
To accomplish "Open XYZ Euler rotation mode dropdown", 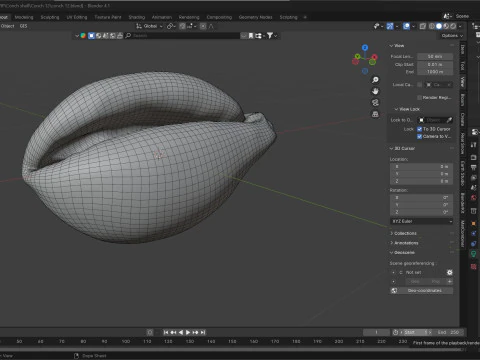I will coord(421,221).
